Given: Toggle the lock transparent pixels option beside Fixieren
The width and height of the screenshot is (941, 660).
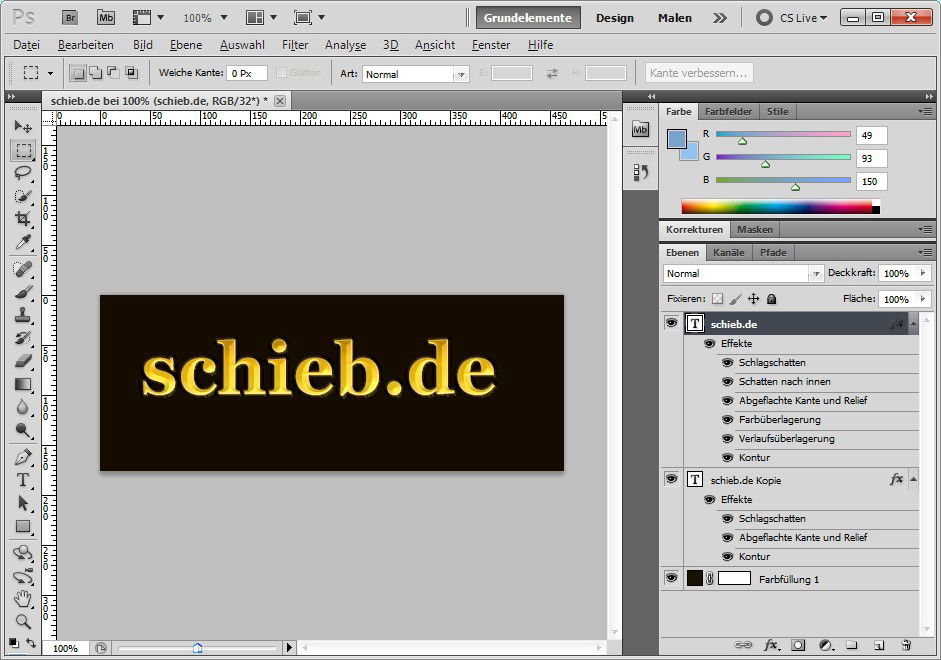Looking at the screenshot, I should [x=717, y=299].
